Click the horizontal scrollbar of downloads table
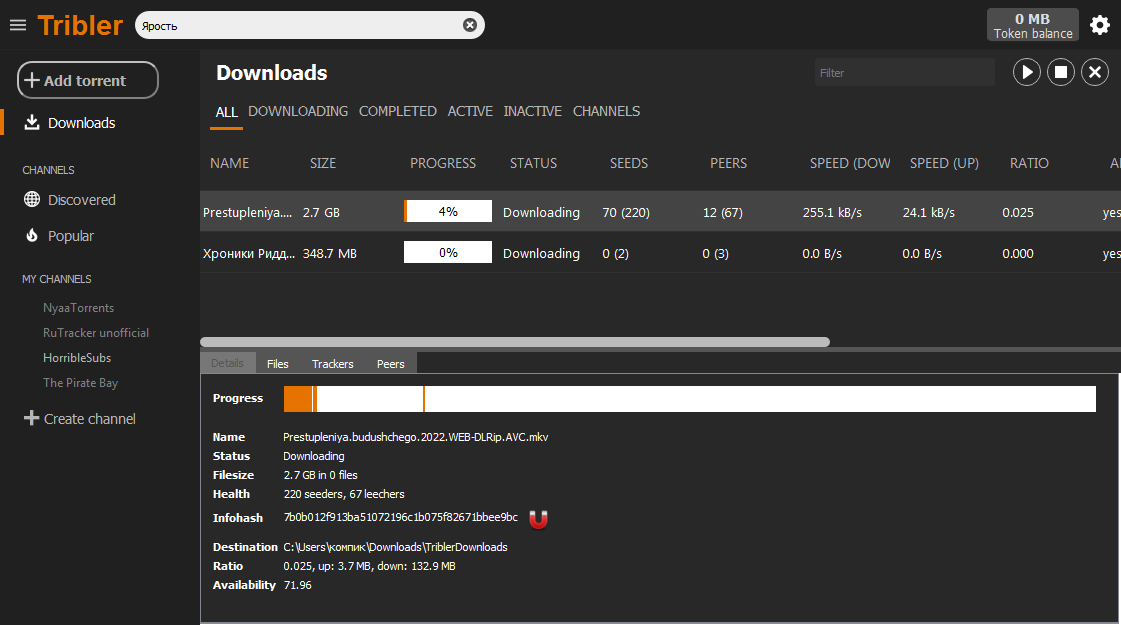 coord(515,342)
